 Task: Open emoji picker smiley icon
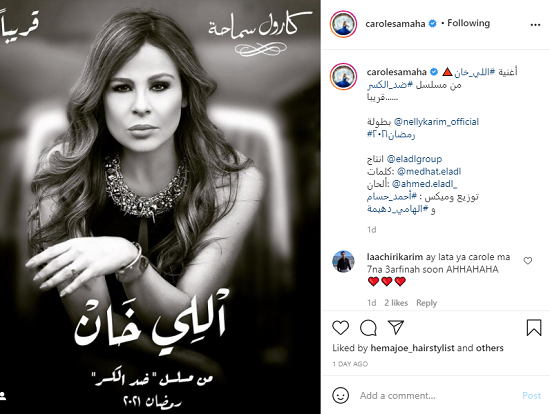(x=340, y=395)
